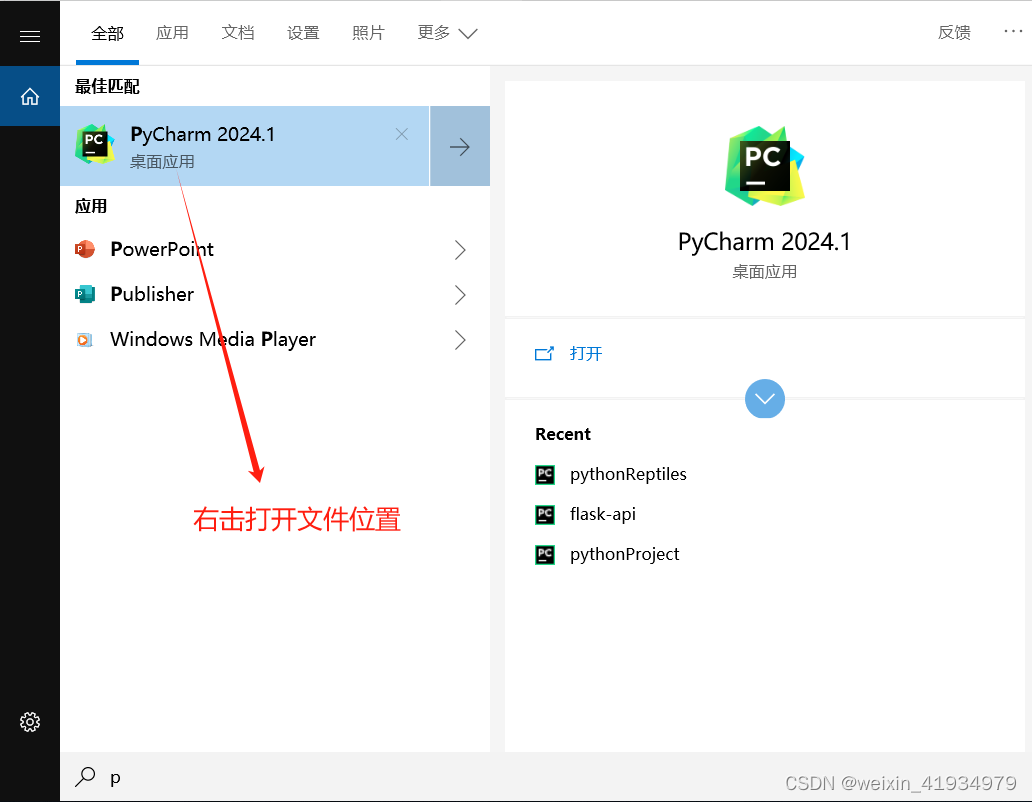Switch to the 应用 tab
1032x802 pixels.
172,33
